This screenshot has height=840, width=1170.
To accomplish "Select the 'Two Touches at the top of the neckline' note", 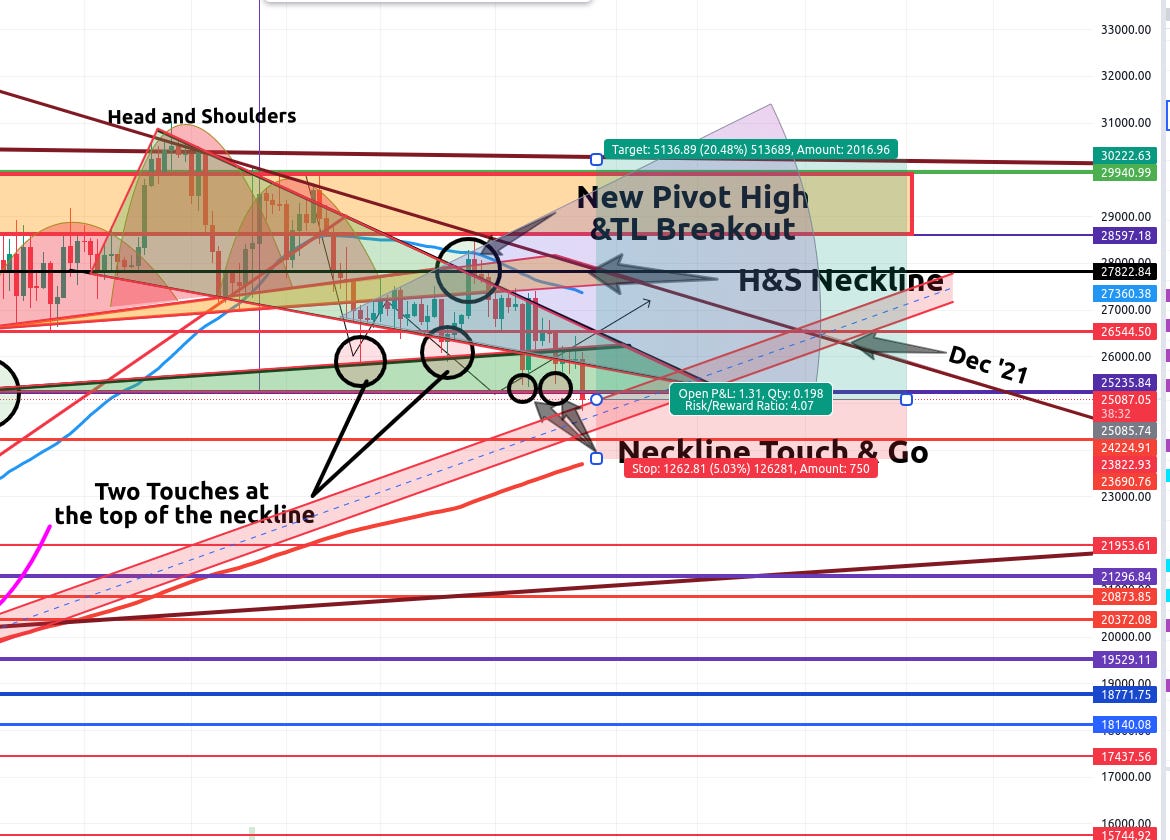I will (x=184, y=504).
